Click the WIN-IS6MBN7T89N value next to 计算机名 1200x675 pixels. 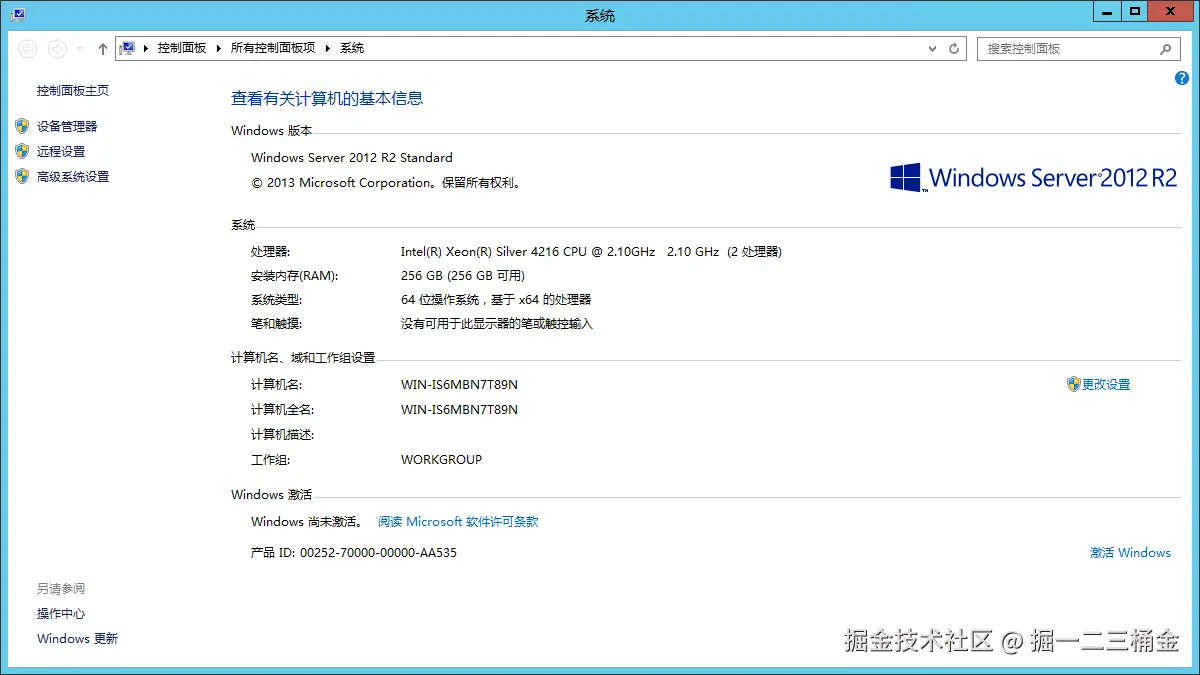click(x=459, y=385)
